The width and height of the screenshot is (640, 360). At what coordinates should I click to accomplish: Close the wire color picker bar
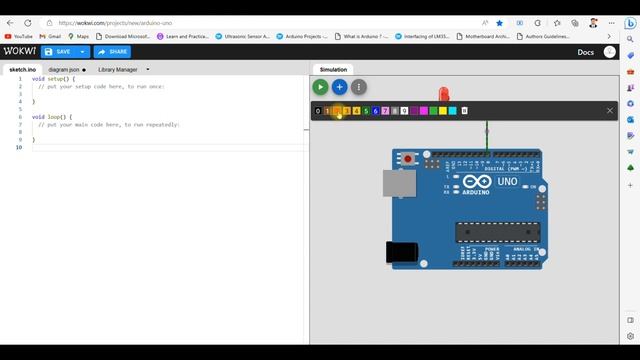point(610,111)
